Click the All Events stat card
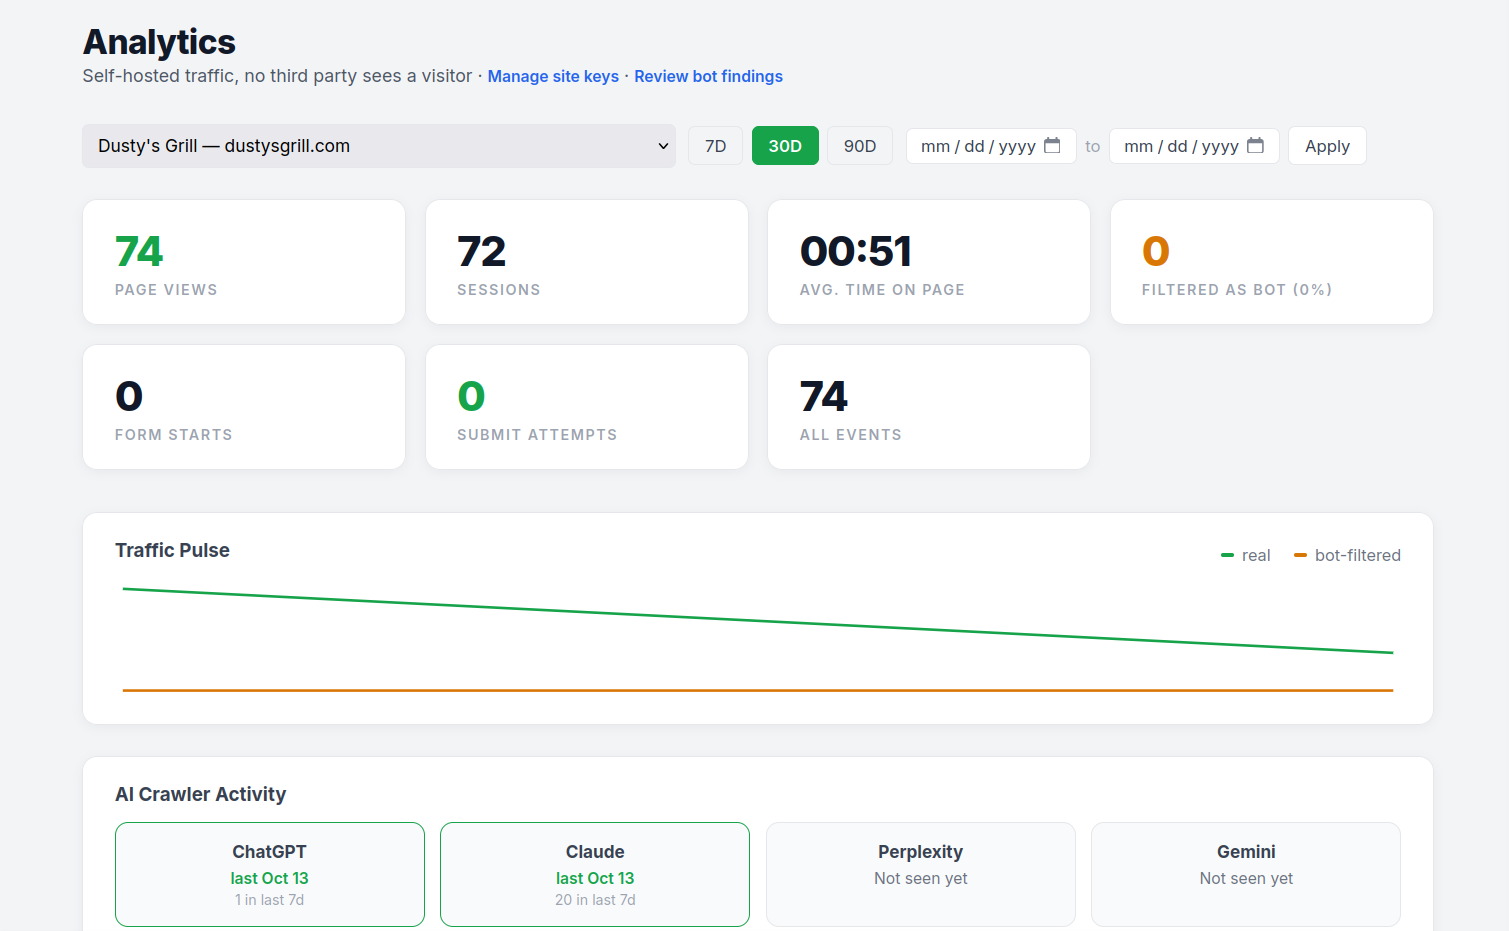 (929, 407)
